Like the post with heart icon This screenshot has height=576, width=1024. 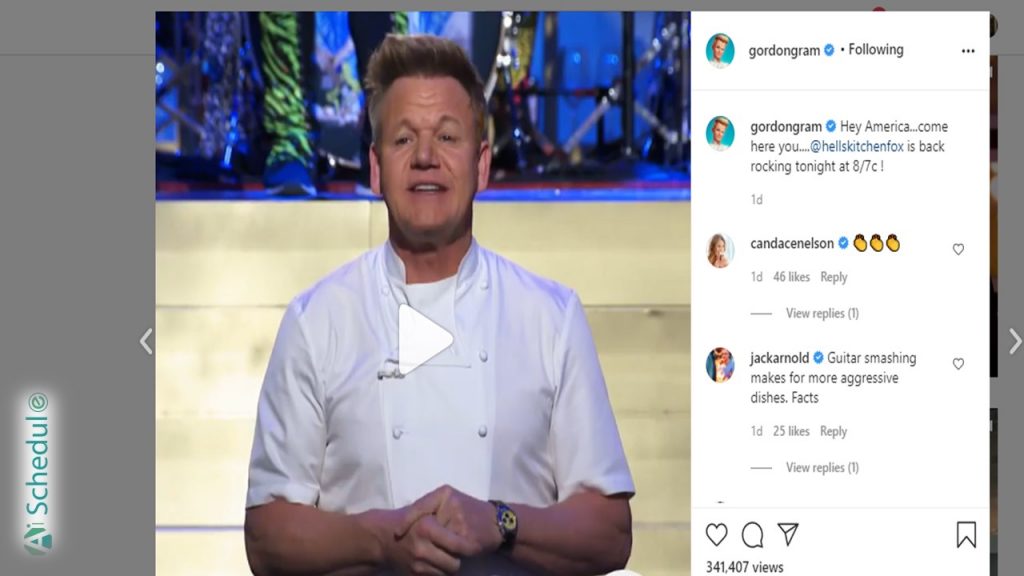(716, 534)
